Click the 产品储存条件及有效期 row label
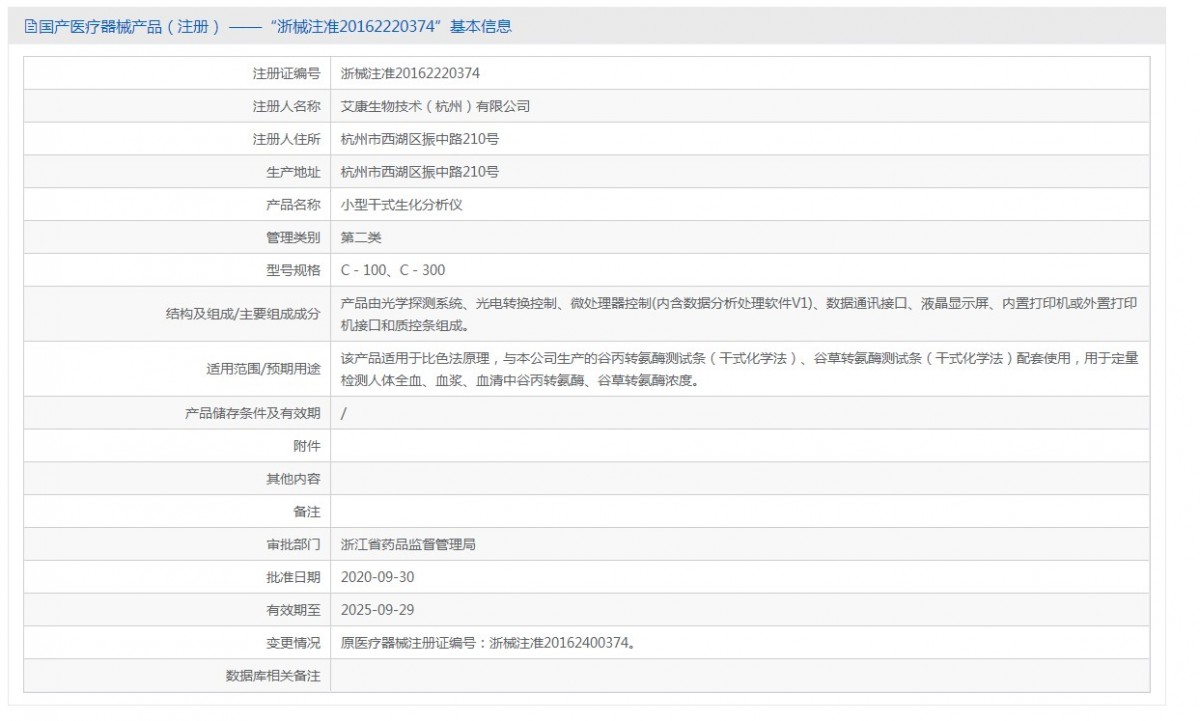Viewport: 1200px width, 721px height. (x=252, y=413)
